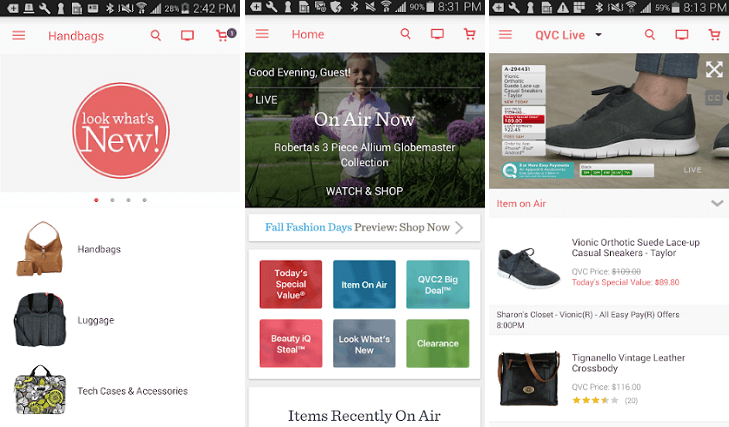Tap Clearance tile
Viewport: 729px width, 427px height.
(x=437, y=343)
